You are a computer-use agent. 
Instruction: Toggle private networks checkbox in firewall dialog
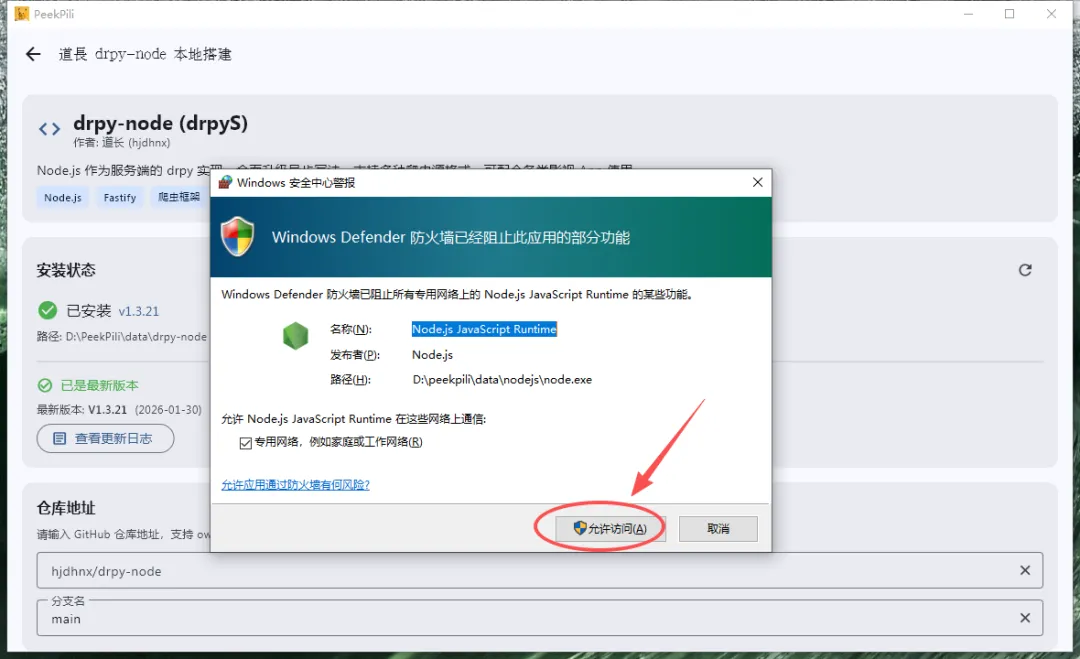tap(246, 443)
